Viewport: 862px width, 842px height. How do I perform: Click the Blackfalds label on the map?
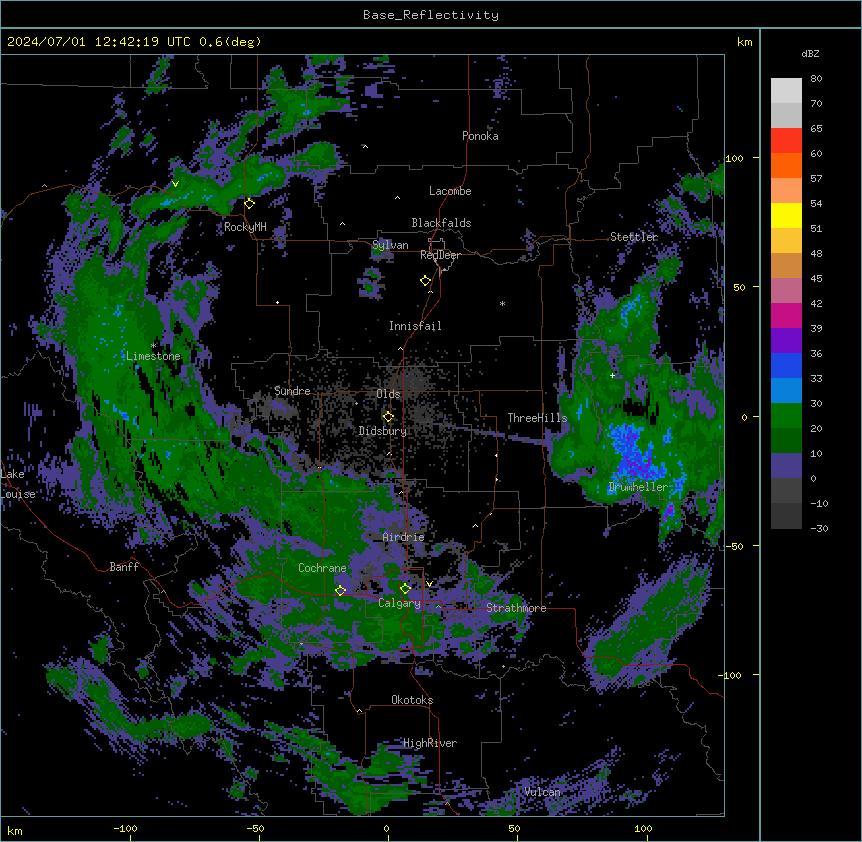441,223
